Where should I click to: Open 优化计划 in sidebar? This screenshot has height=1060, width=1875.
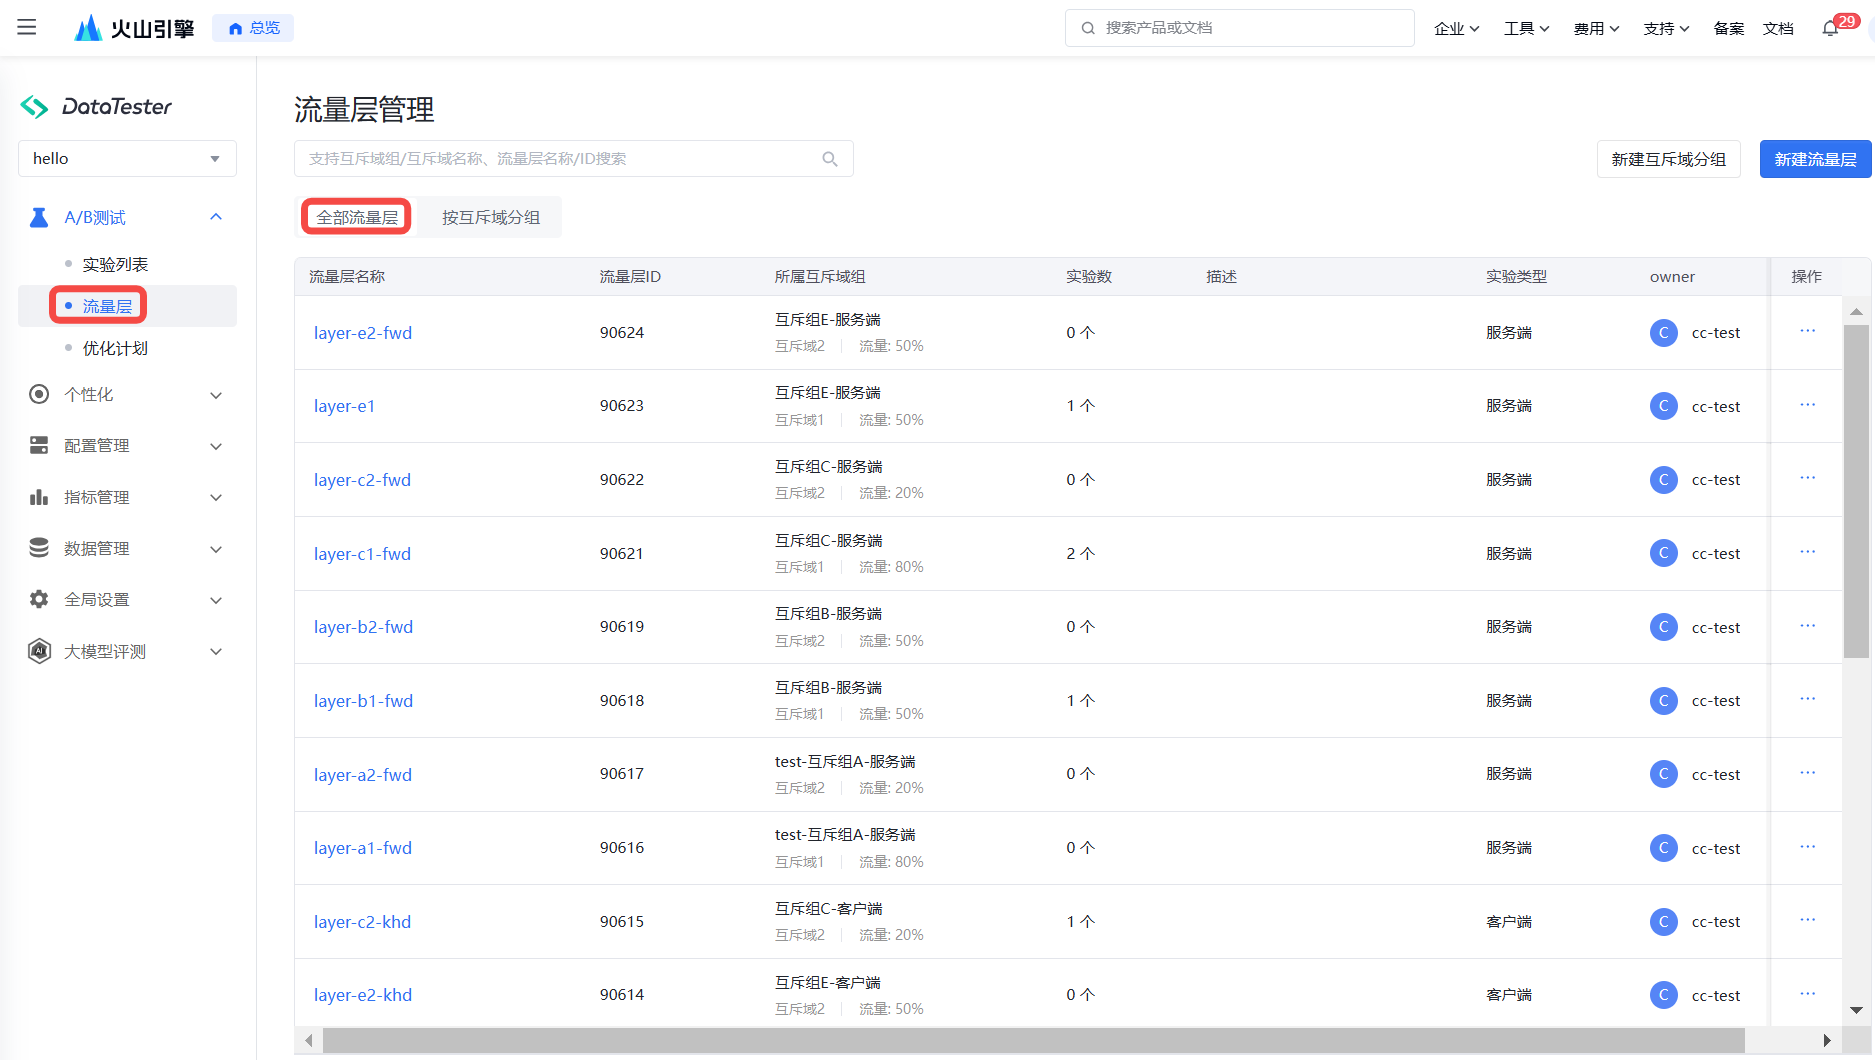115,348
